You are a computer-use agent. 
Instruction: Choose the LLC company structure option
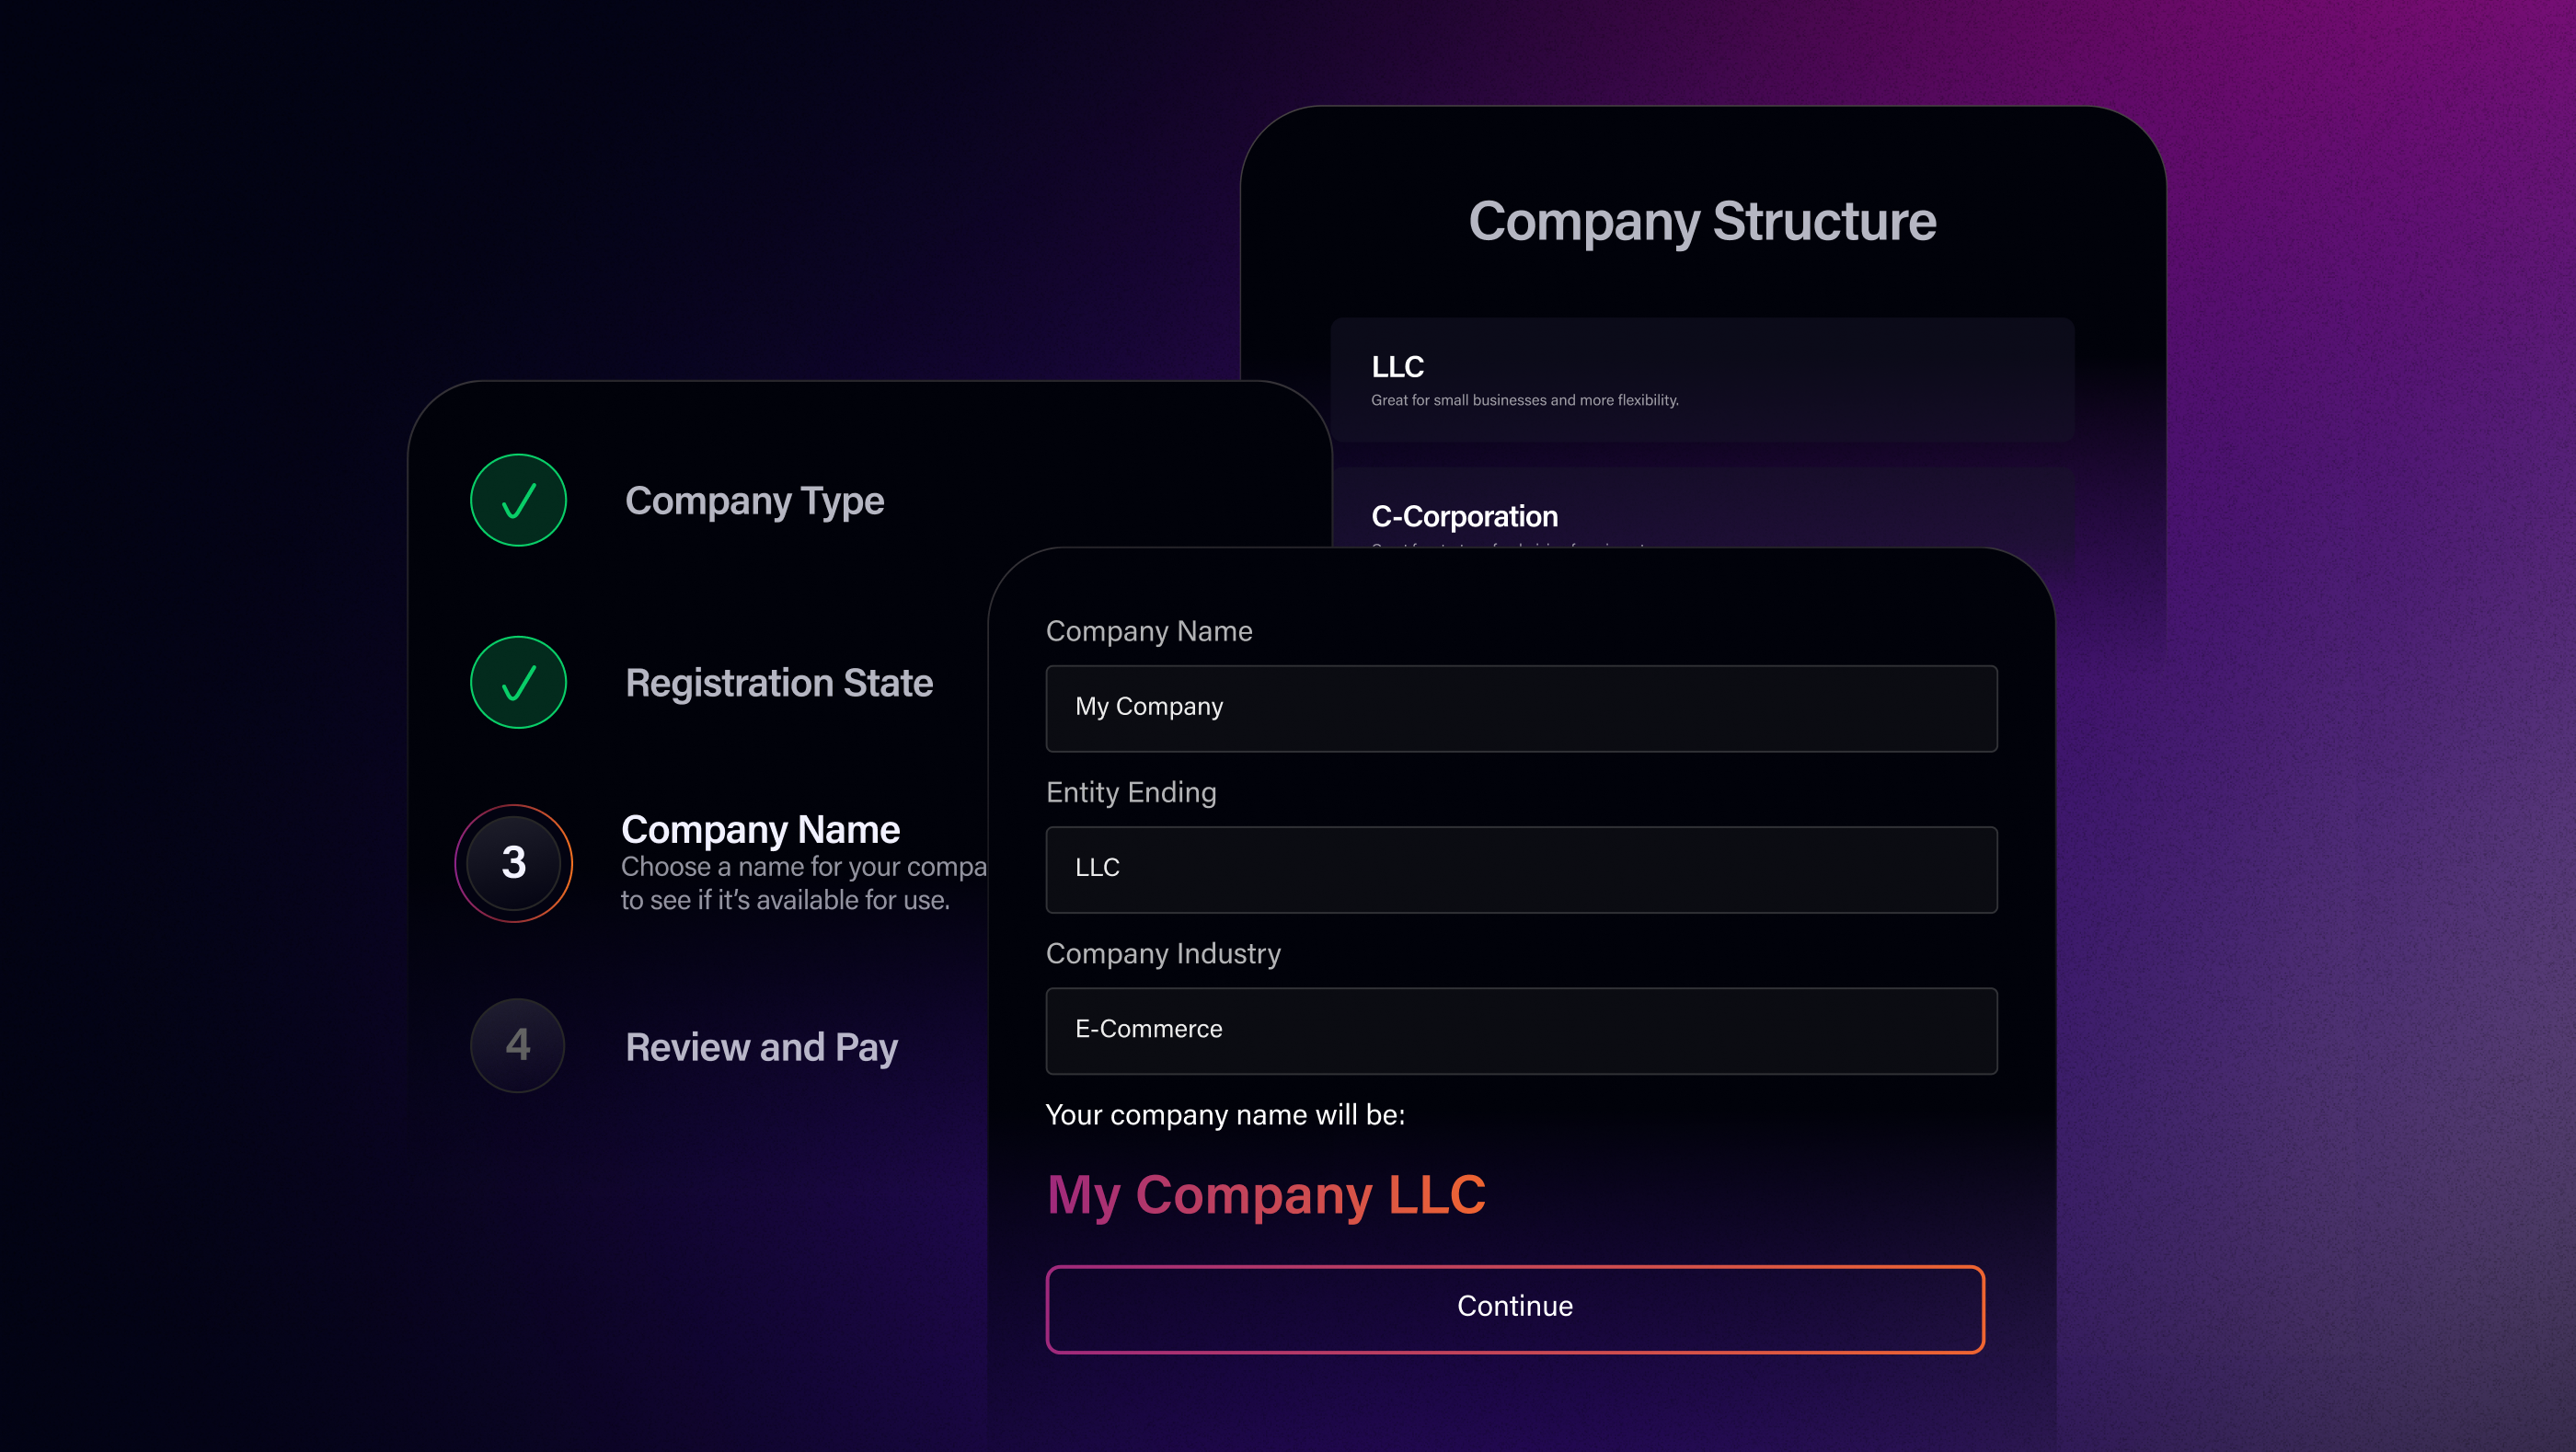1701,380
